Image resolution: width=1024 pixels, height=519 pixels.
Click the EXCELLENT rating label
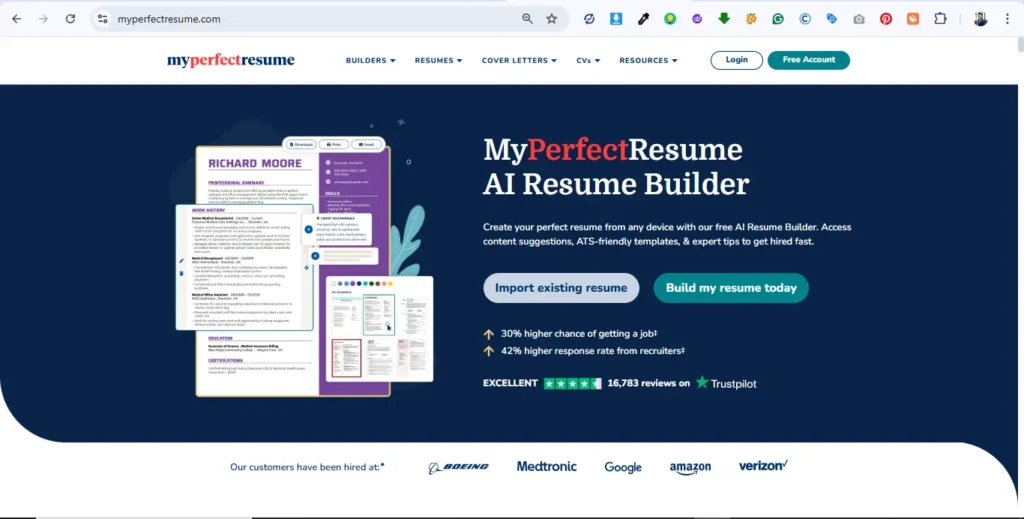pyautogui.click(x=510, y=383)
